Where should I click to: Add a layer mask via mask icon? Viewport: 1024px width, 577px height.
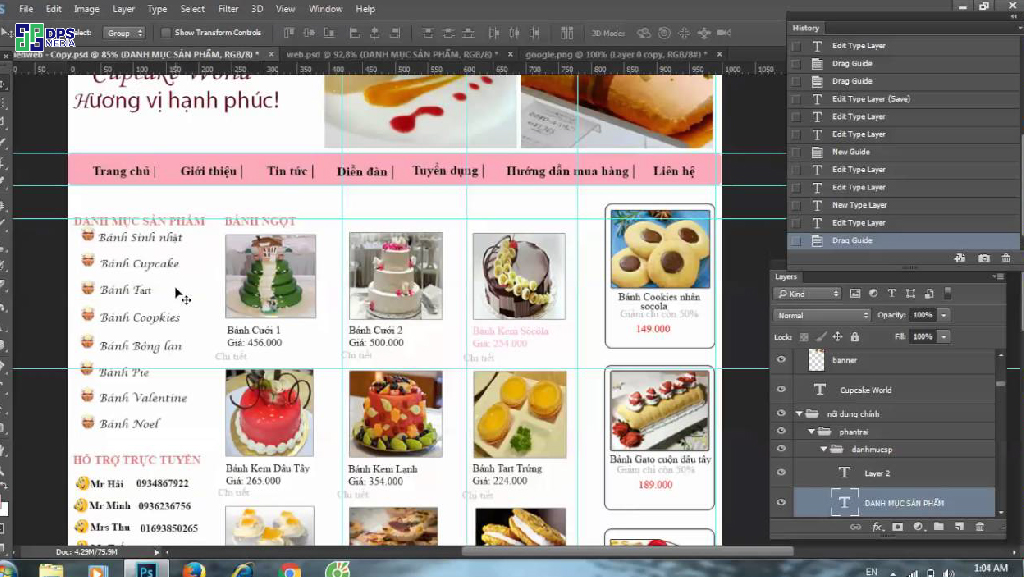pyautogui.click(x=897, y=527)
